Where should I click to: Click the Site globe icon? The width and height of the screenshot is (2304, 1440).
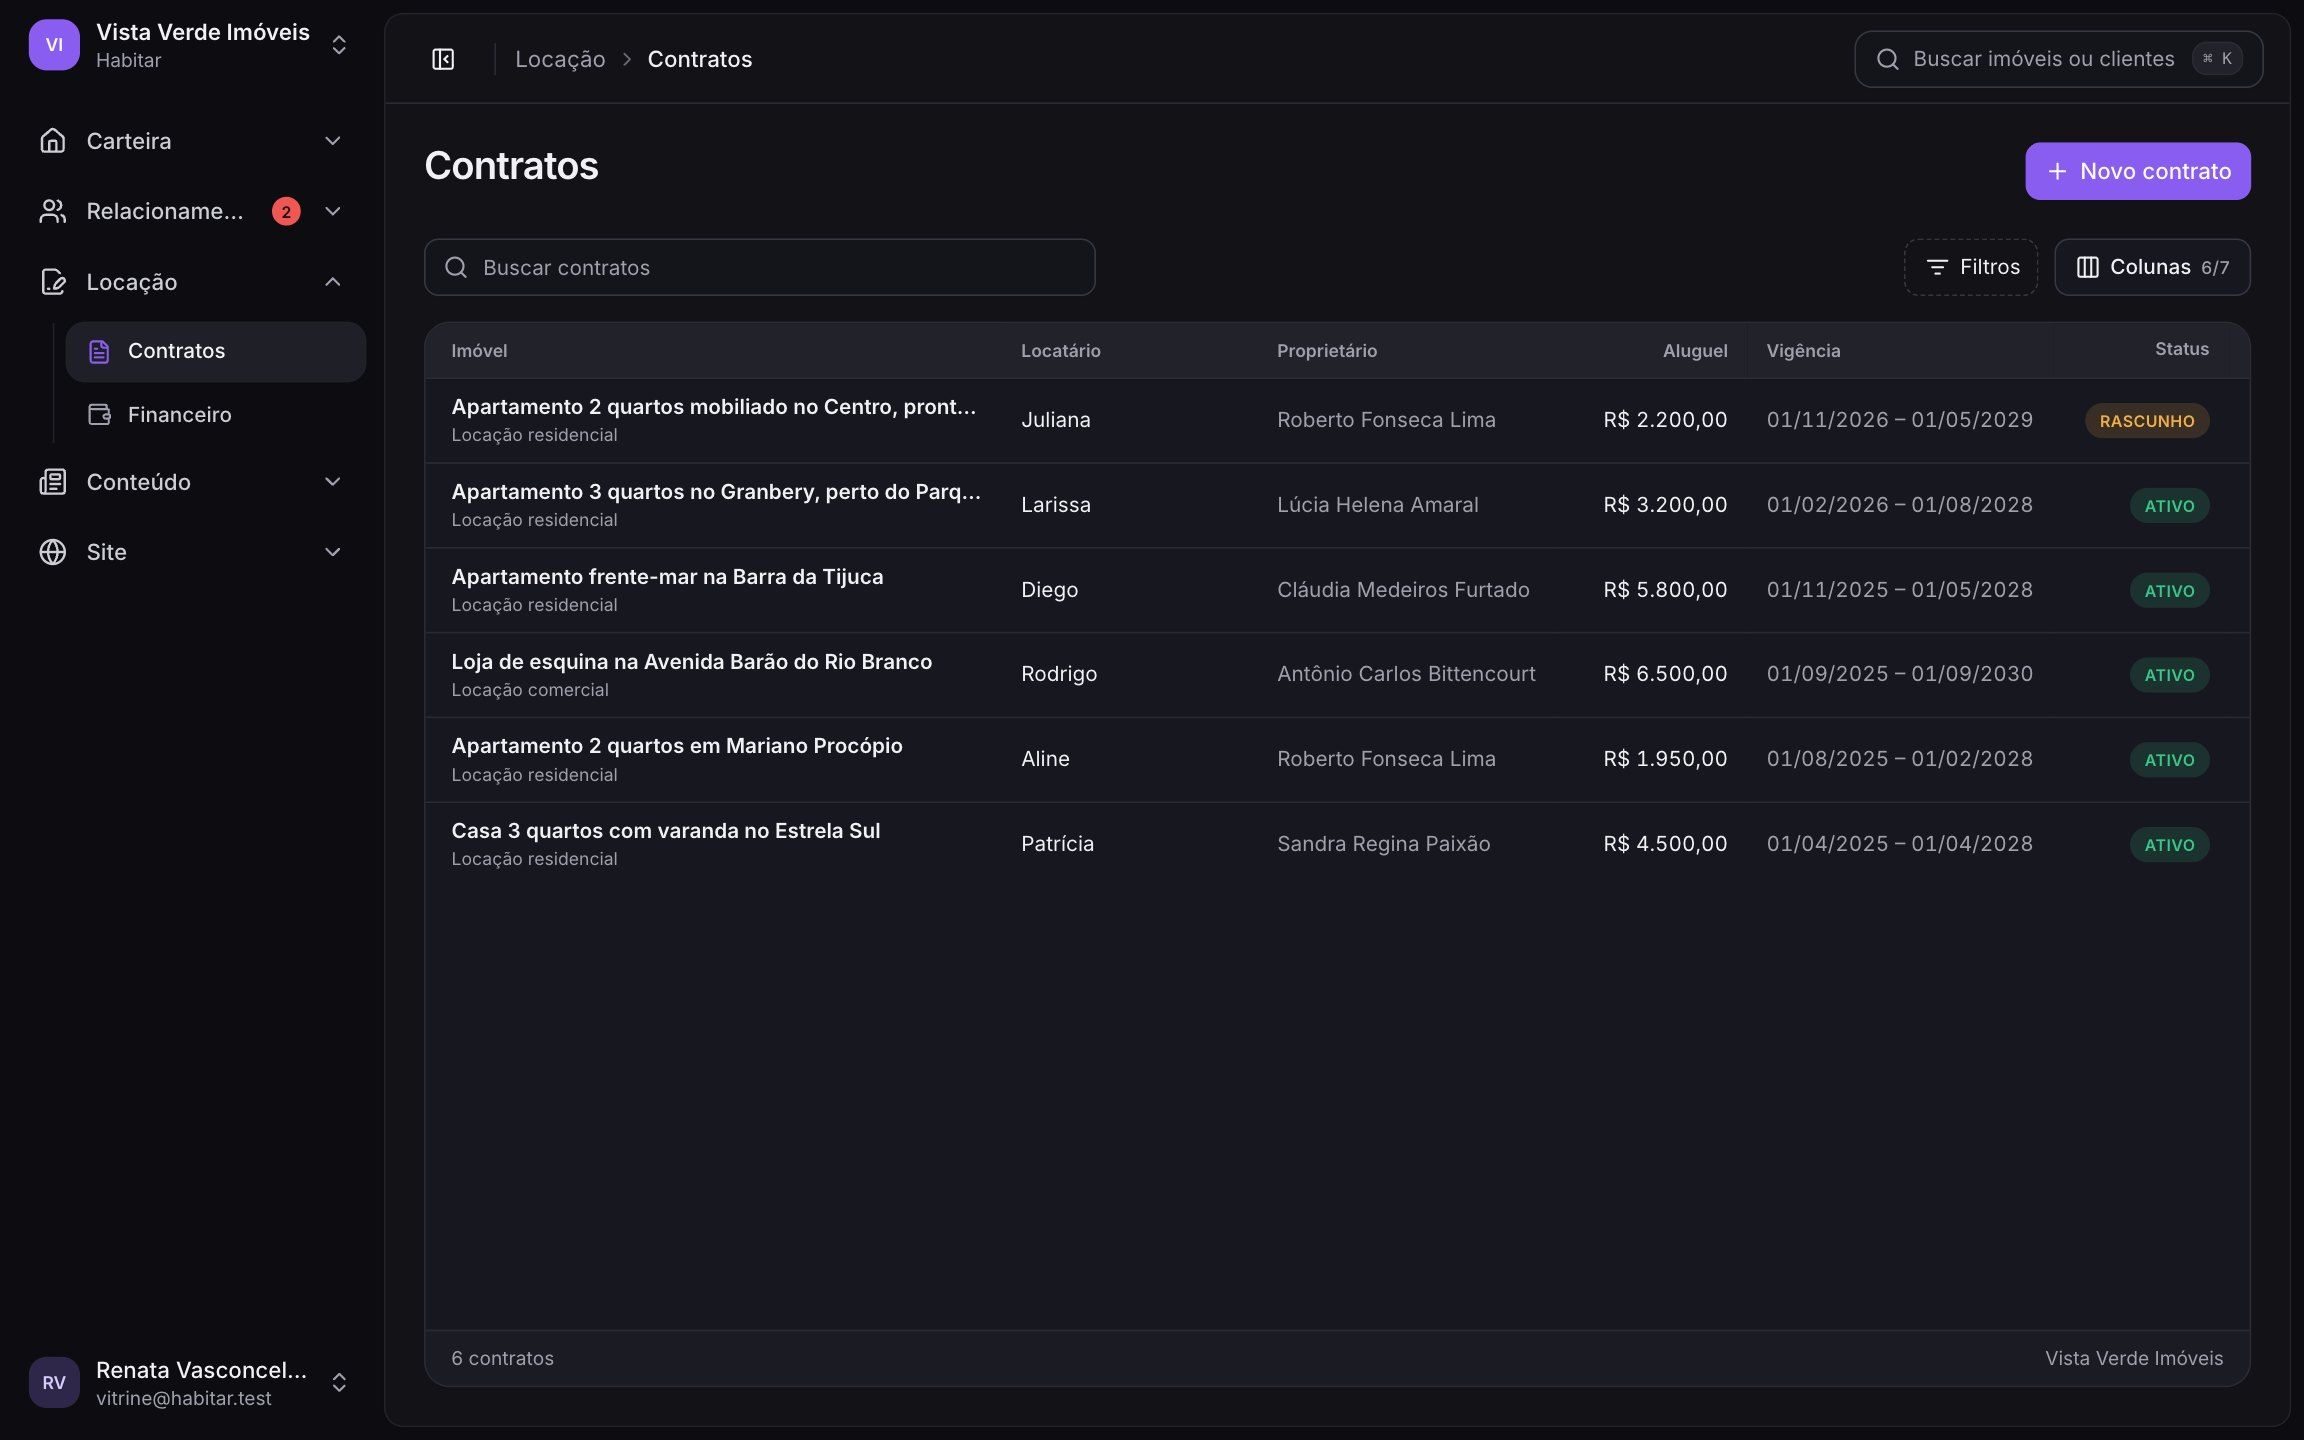(x=52, y=552)
